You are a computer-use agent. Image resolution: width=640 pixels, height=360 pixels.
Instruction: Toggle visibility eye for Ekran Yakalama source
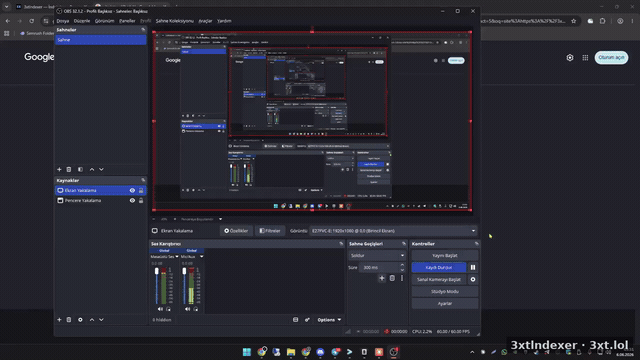click(132, 191)
